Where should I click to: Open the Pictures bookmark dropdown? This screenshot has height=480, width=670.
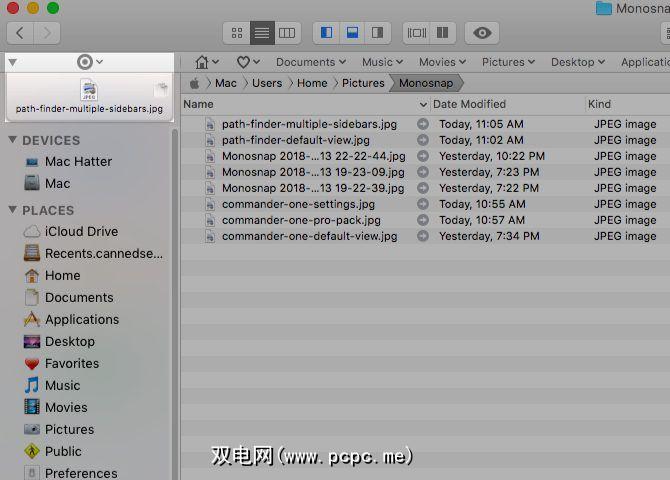[x=508, y=62]
